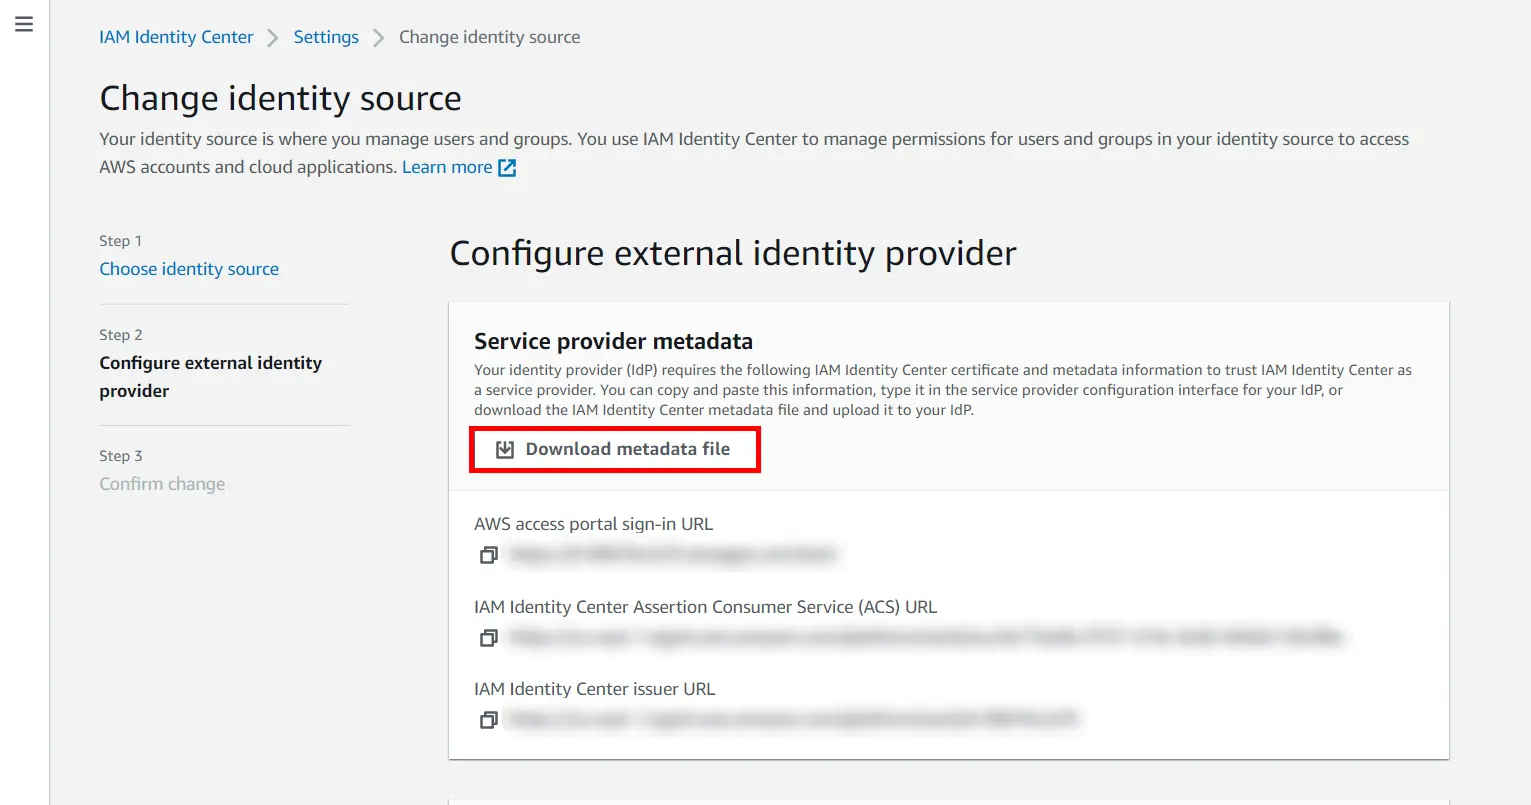Click the Service provider metadata heading

pyautogui.click(x=613, y=341)
